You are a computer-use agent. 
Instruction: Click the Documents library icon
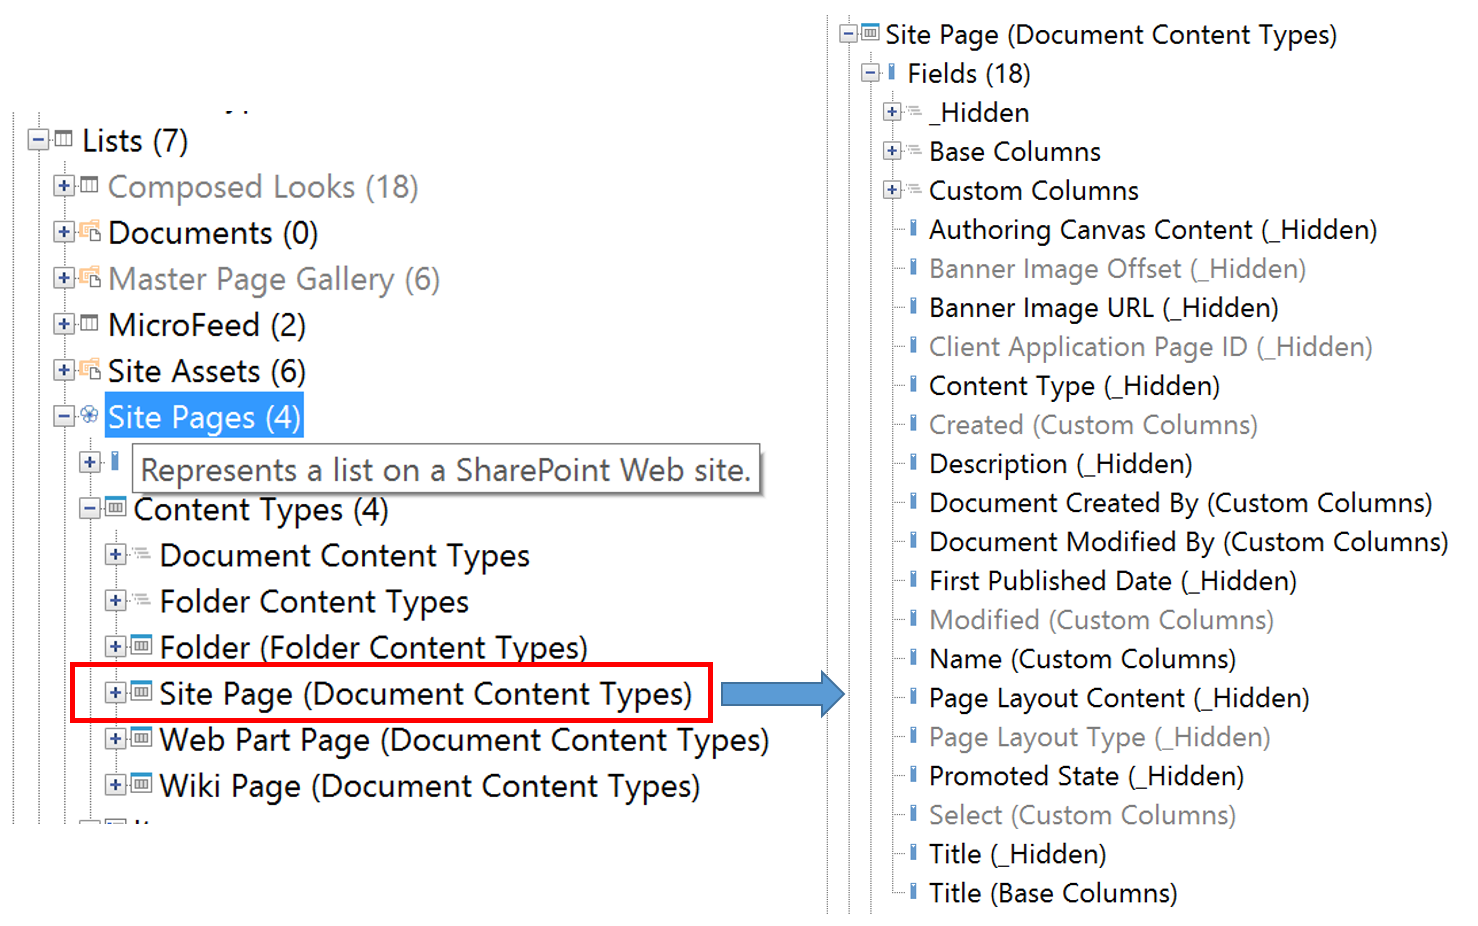tap(90, 232)
